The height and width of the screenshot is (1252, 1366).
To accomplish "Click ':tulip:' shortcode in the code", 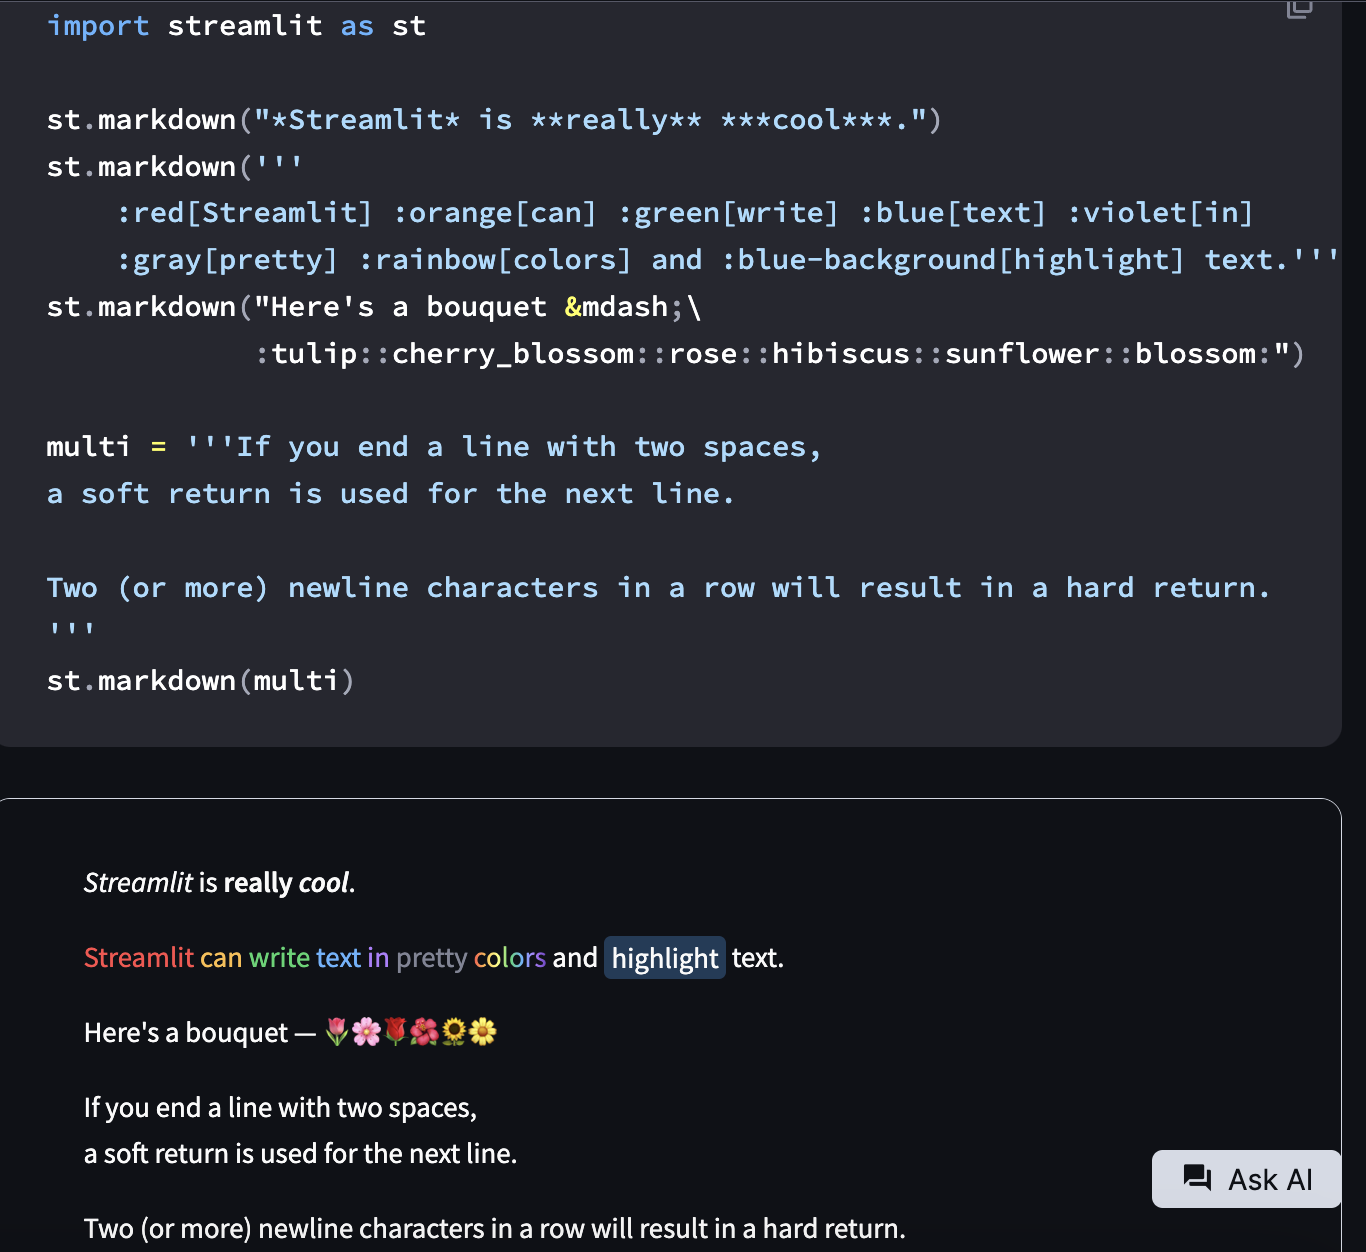I will 314,354.
